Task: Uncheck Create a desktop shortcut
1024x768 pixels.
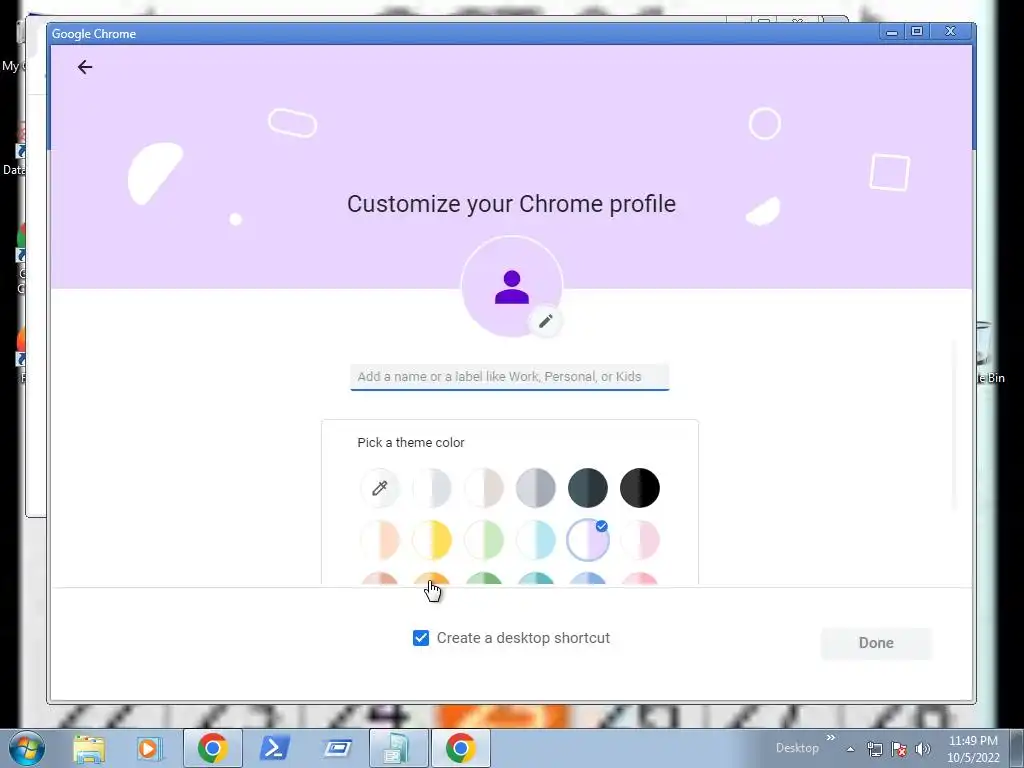Action: 421,638
